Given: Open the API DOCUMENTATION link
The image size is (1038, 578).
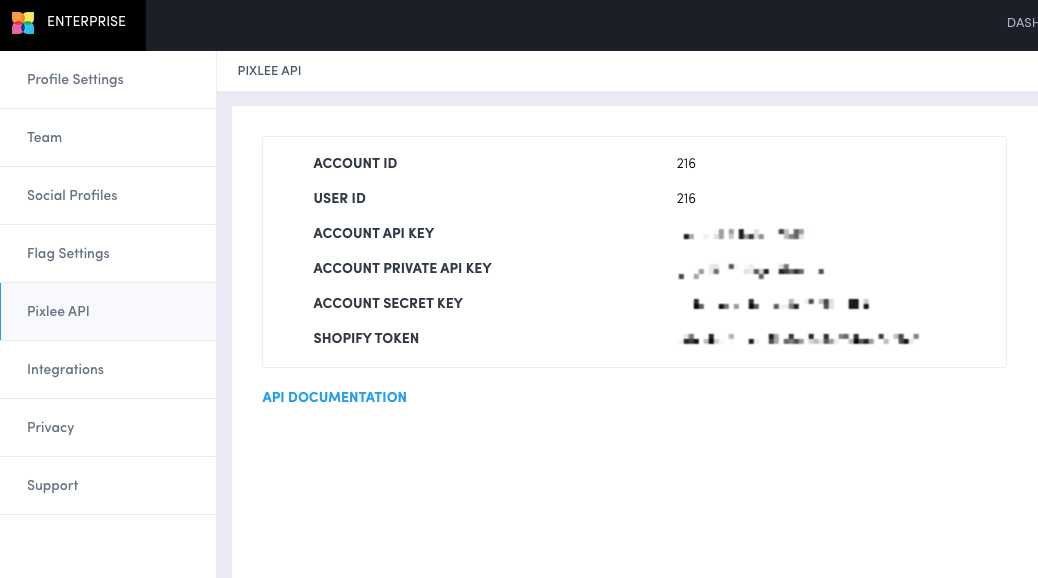Looking at the screenshot, I should coord(334,397).
